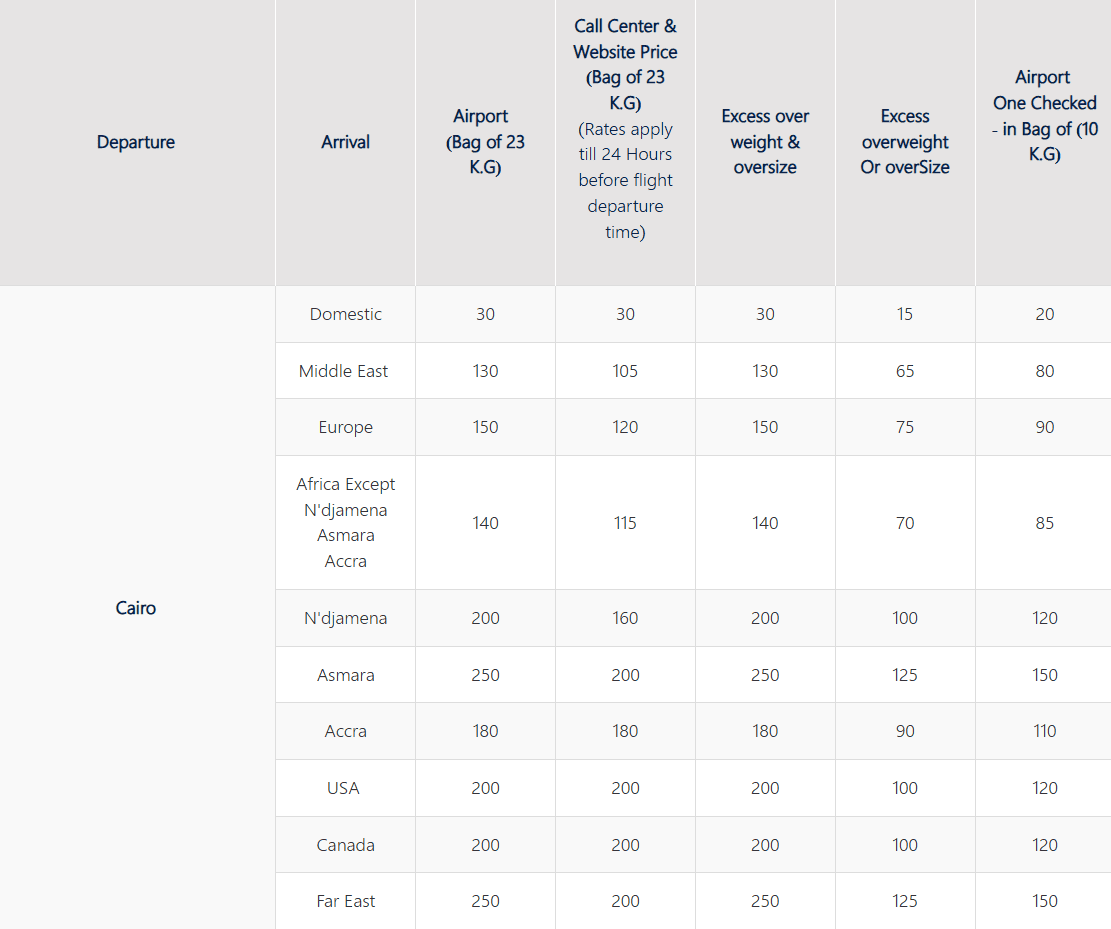Click the Accra arrival cell
1111x929 pixels.
click(x=345, y=731)
